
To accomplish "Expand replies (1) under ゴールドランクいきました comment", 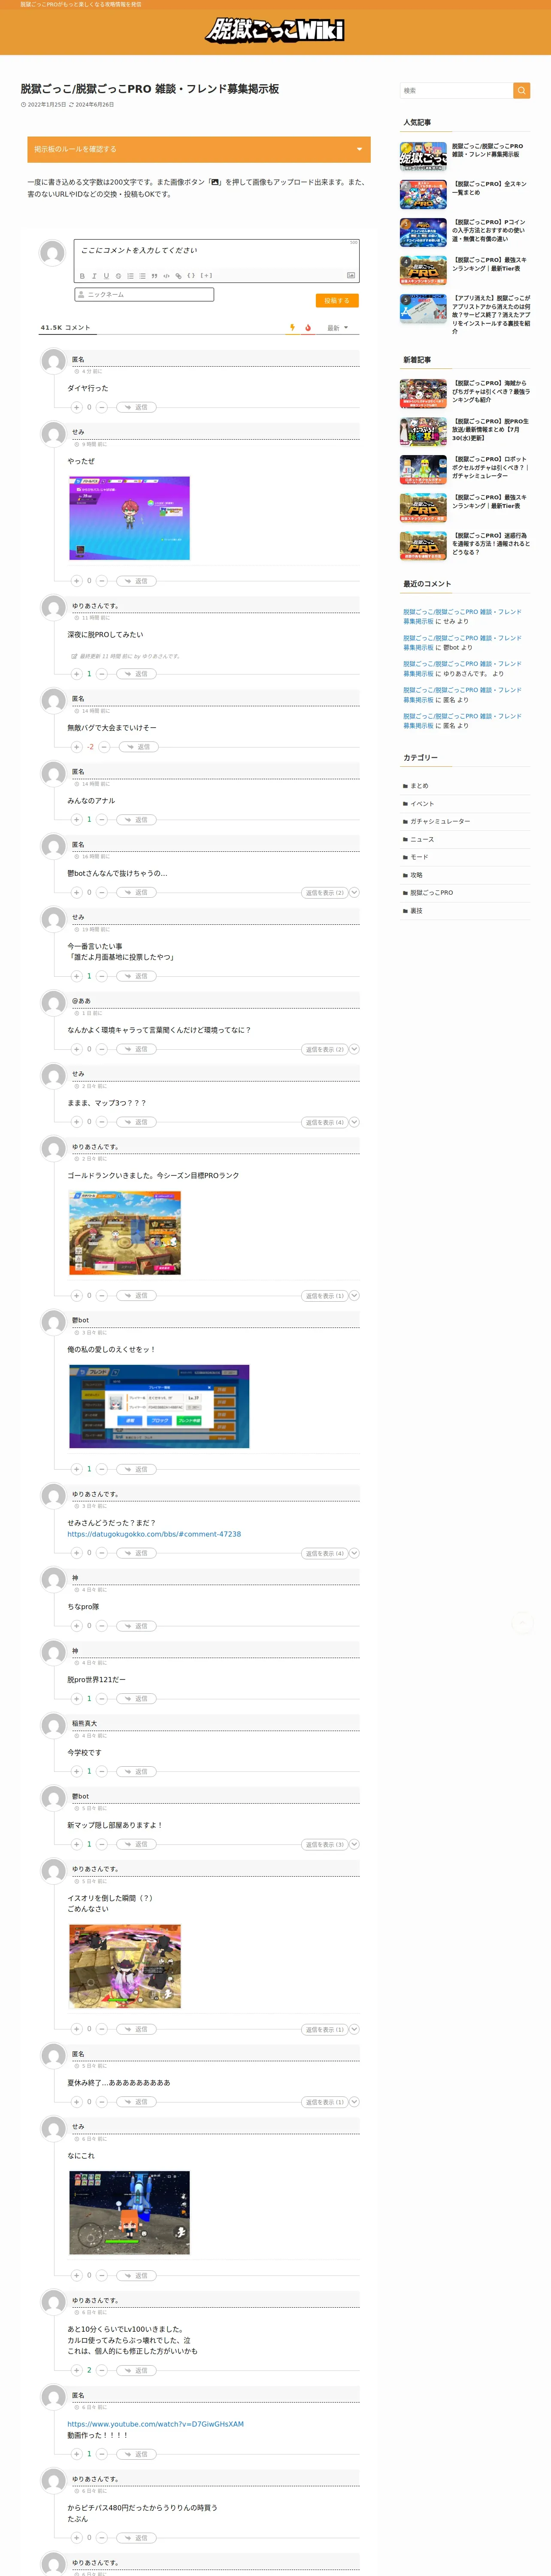I will pyautogui.click(x=330, y=1296).
